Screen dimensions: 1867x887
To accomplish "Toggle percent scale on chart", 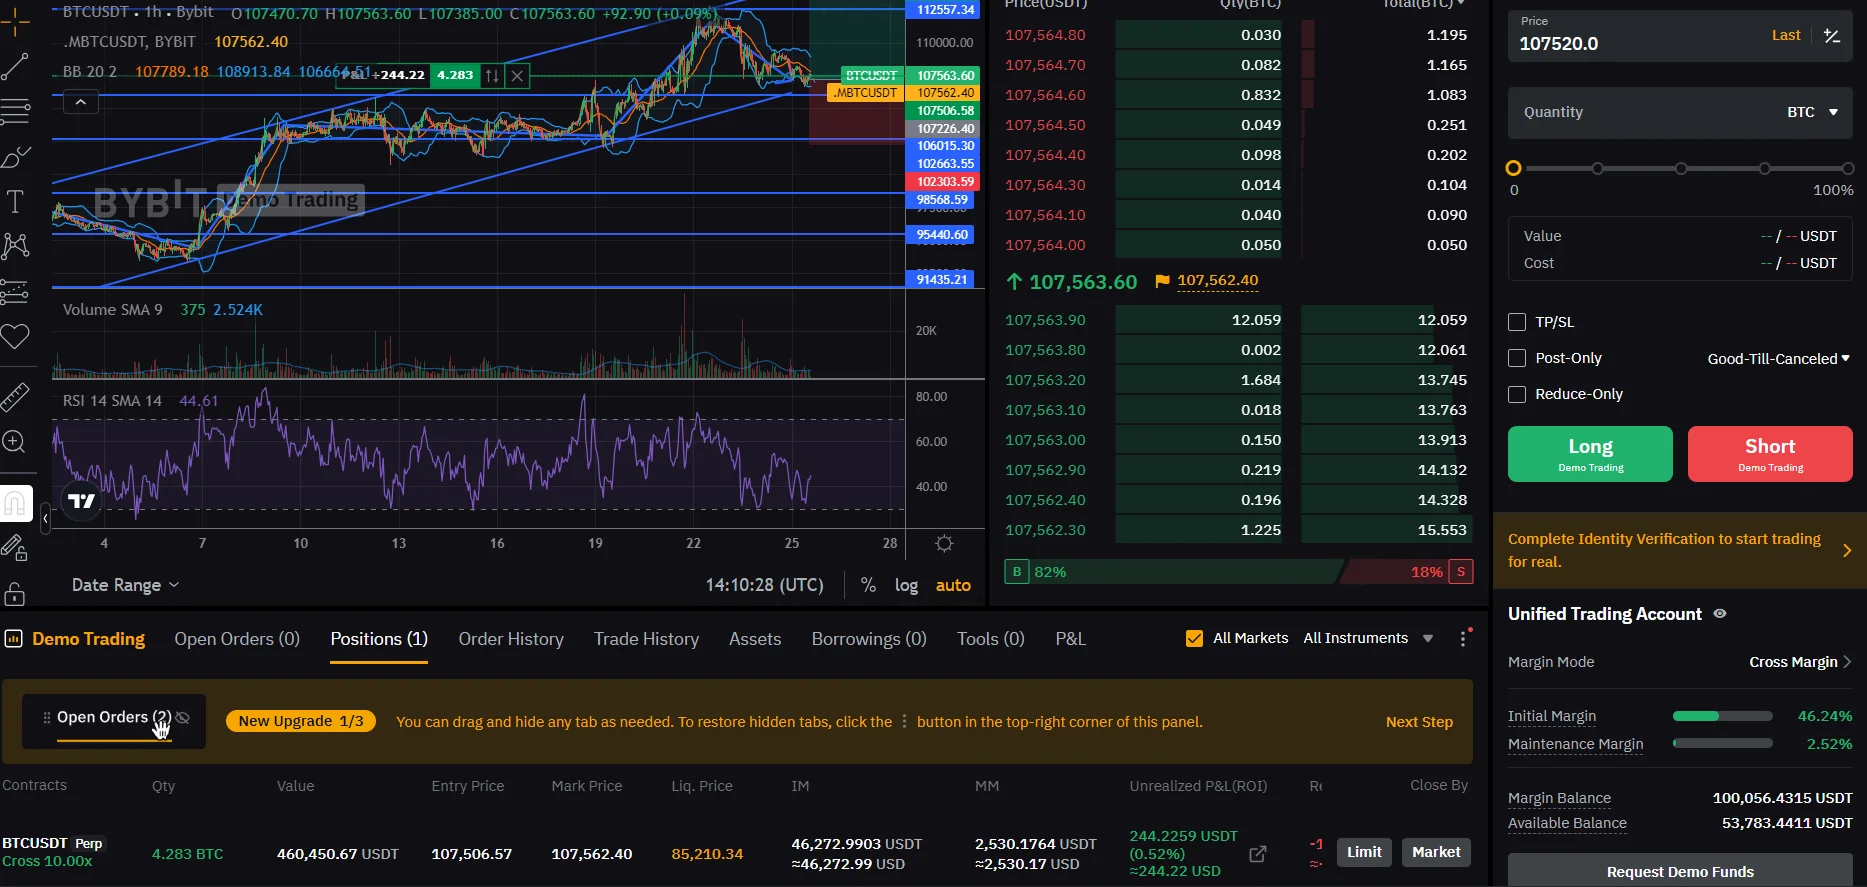I will coord(868,585).
